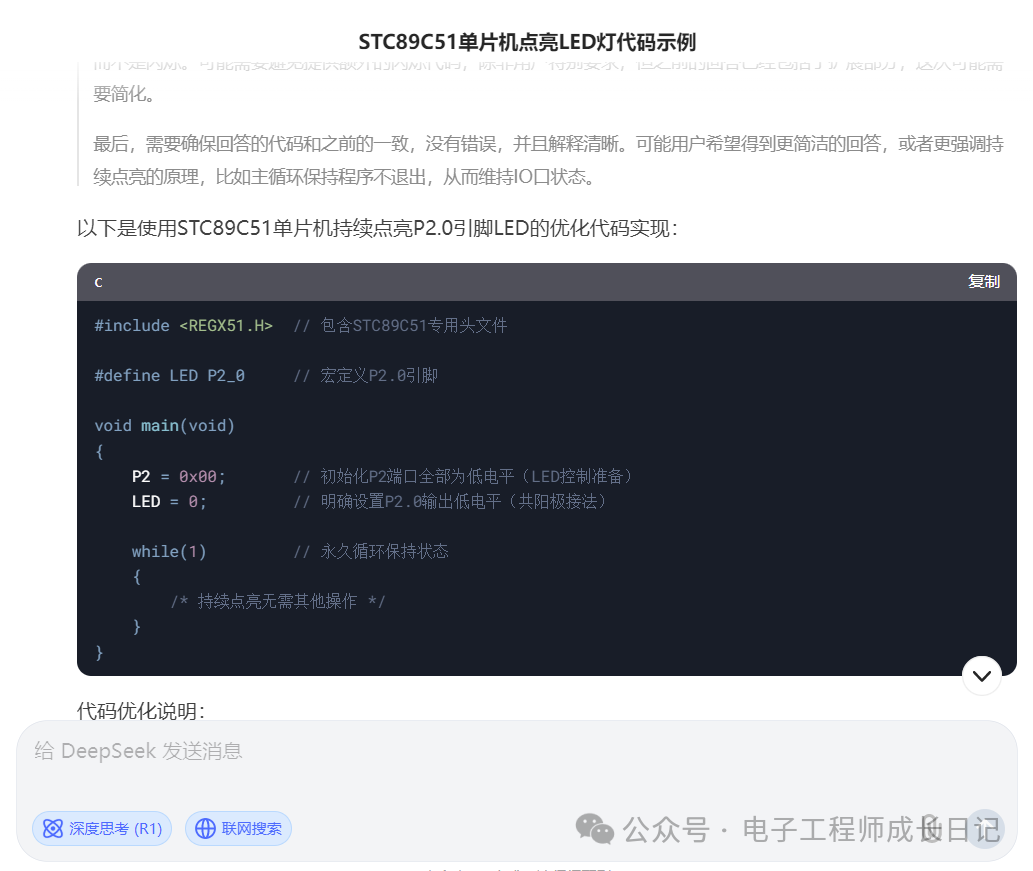
Task: Click the thinking paragraph starting 最后，需要确保
Action: (548, 160)
